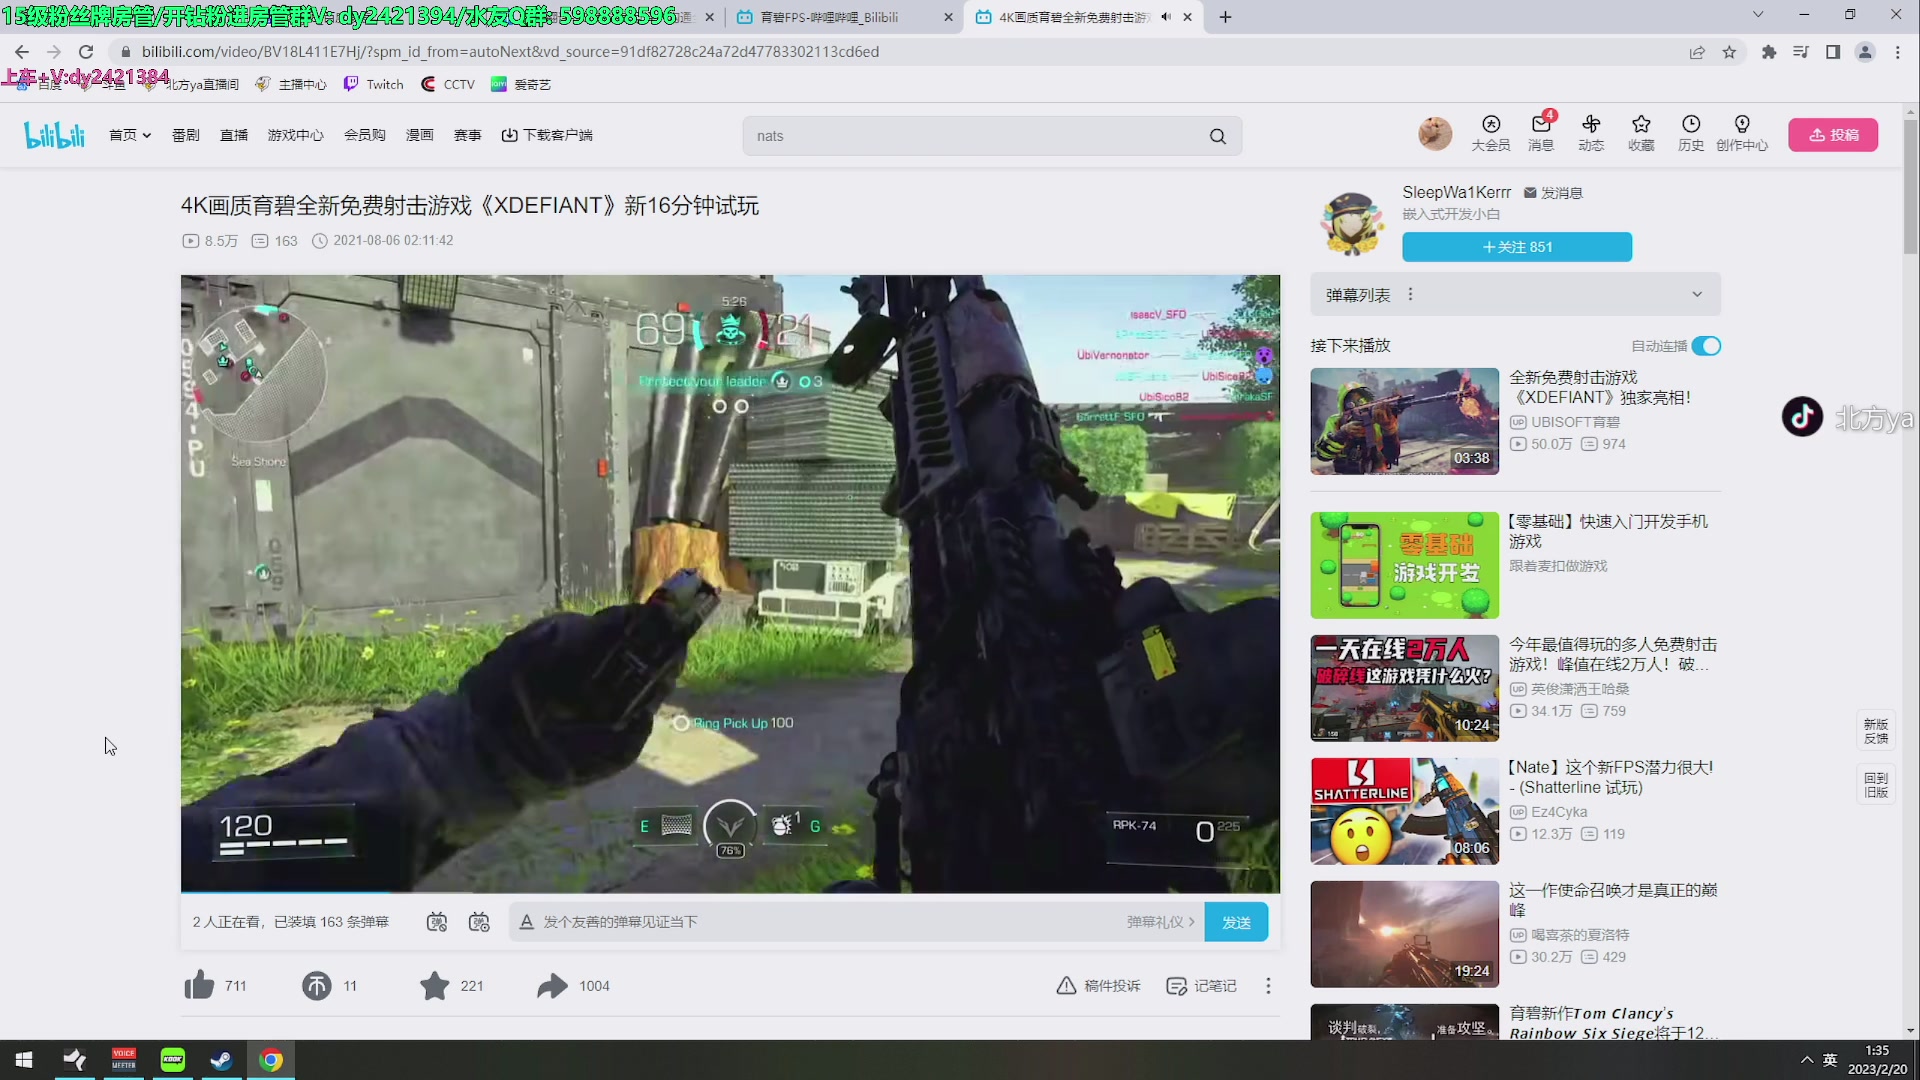This screenshot has height=1080, width=1920.
Task: Follow uploader with 关注 851 button
Action: coord(1517,247)
